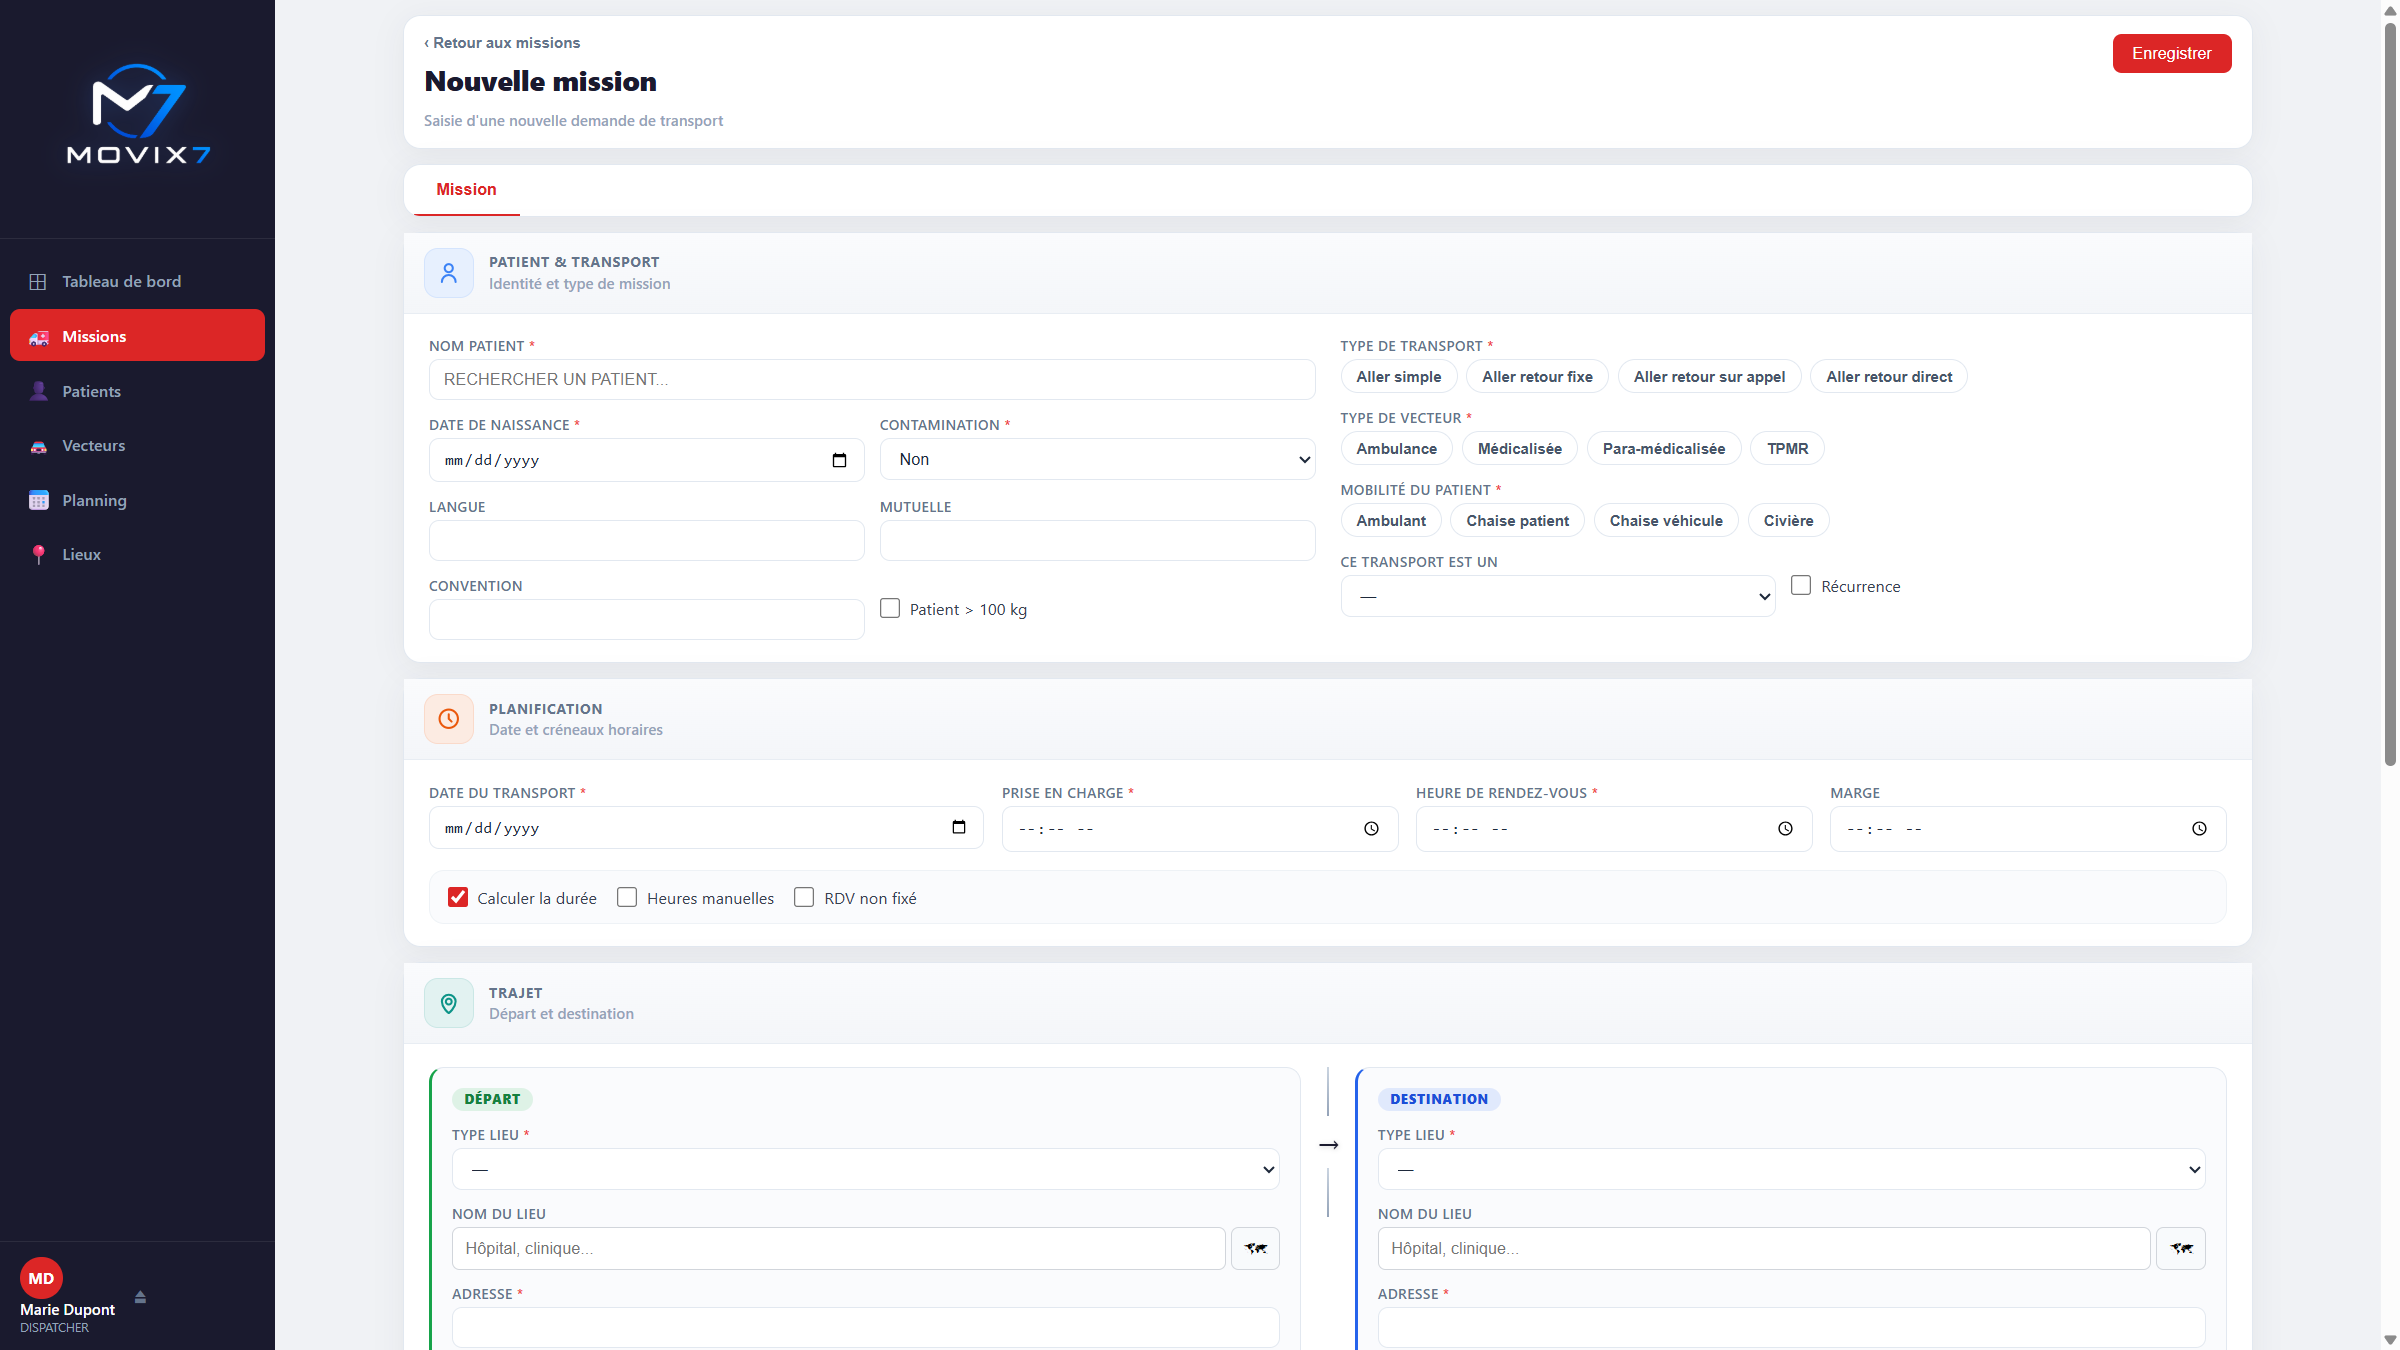Image resolution: width=2400 pixels, height=1350 pixels.
Task: Click clock icon in Prise en charge field
Action: click(1372, 829)
